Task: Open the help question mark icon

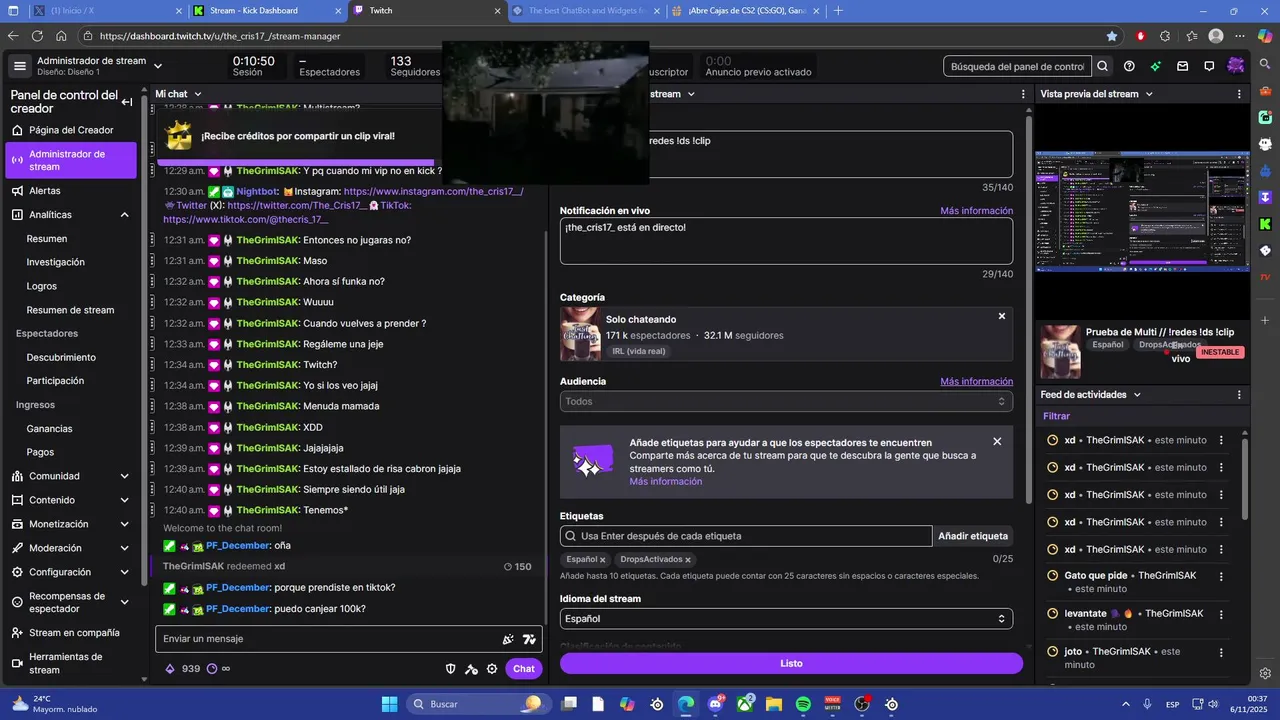Action: pos(1129,66)
